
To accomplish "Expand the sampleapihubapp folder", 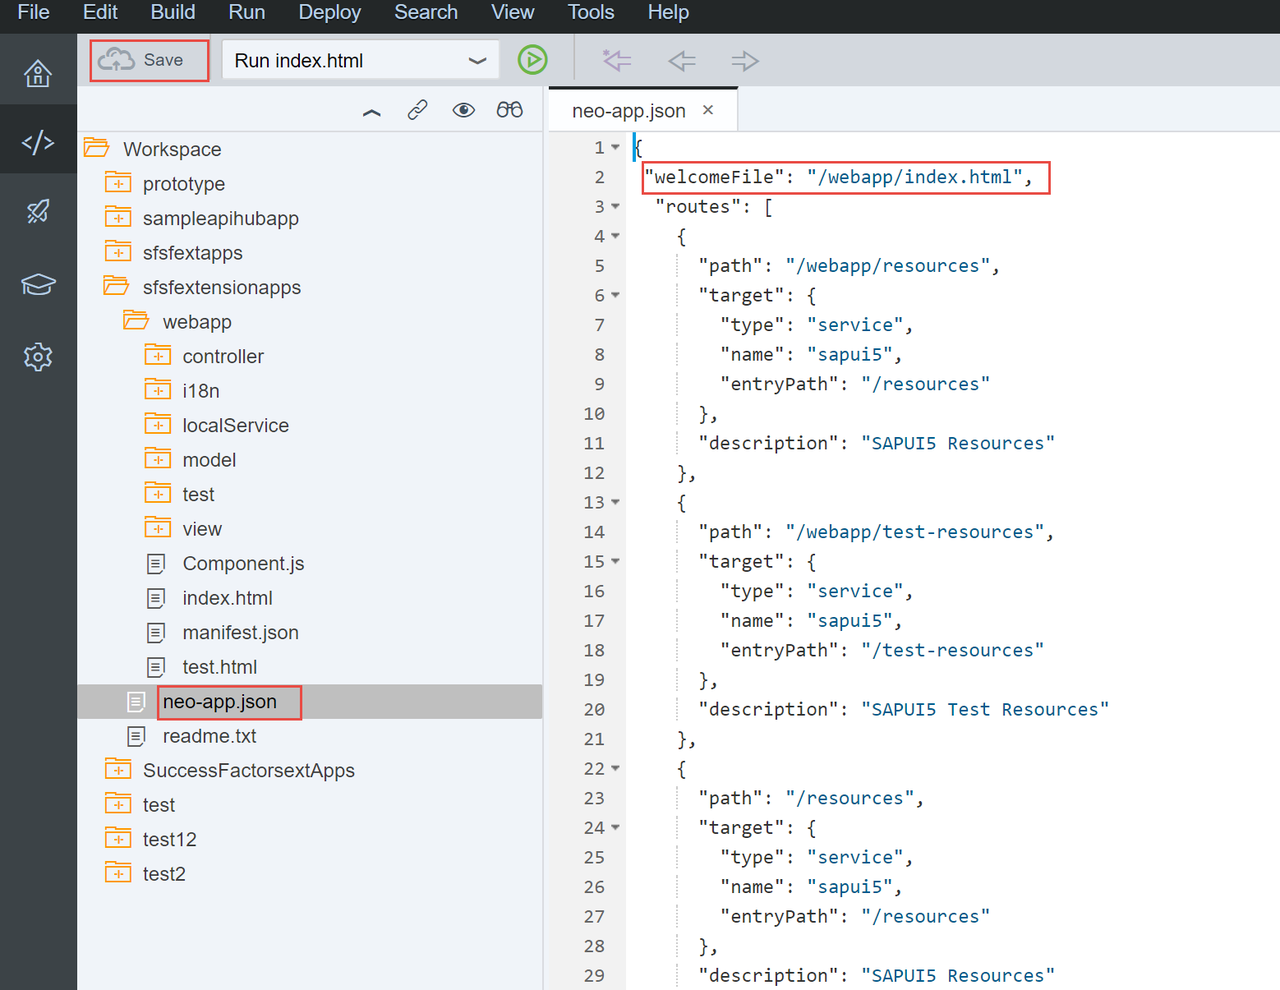I will 118,217.
